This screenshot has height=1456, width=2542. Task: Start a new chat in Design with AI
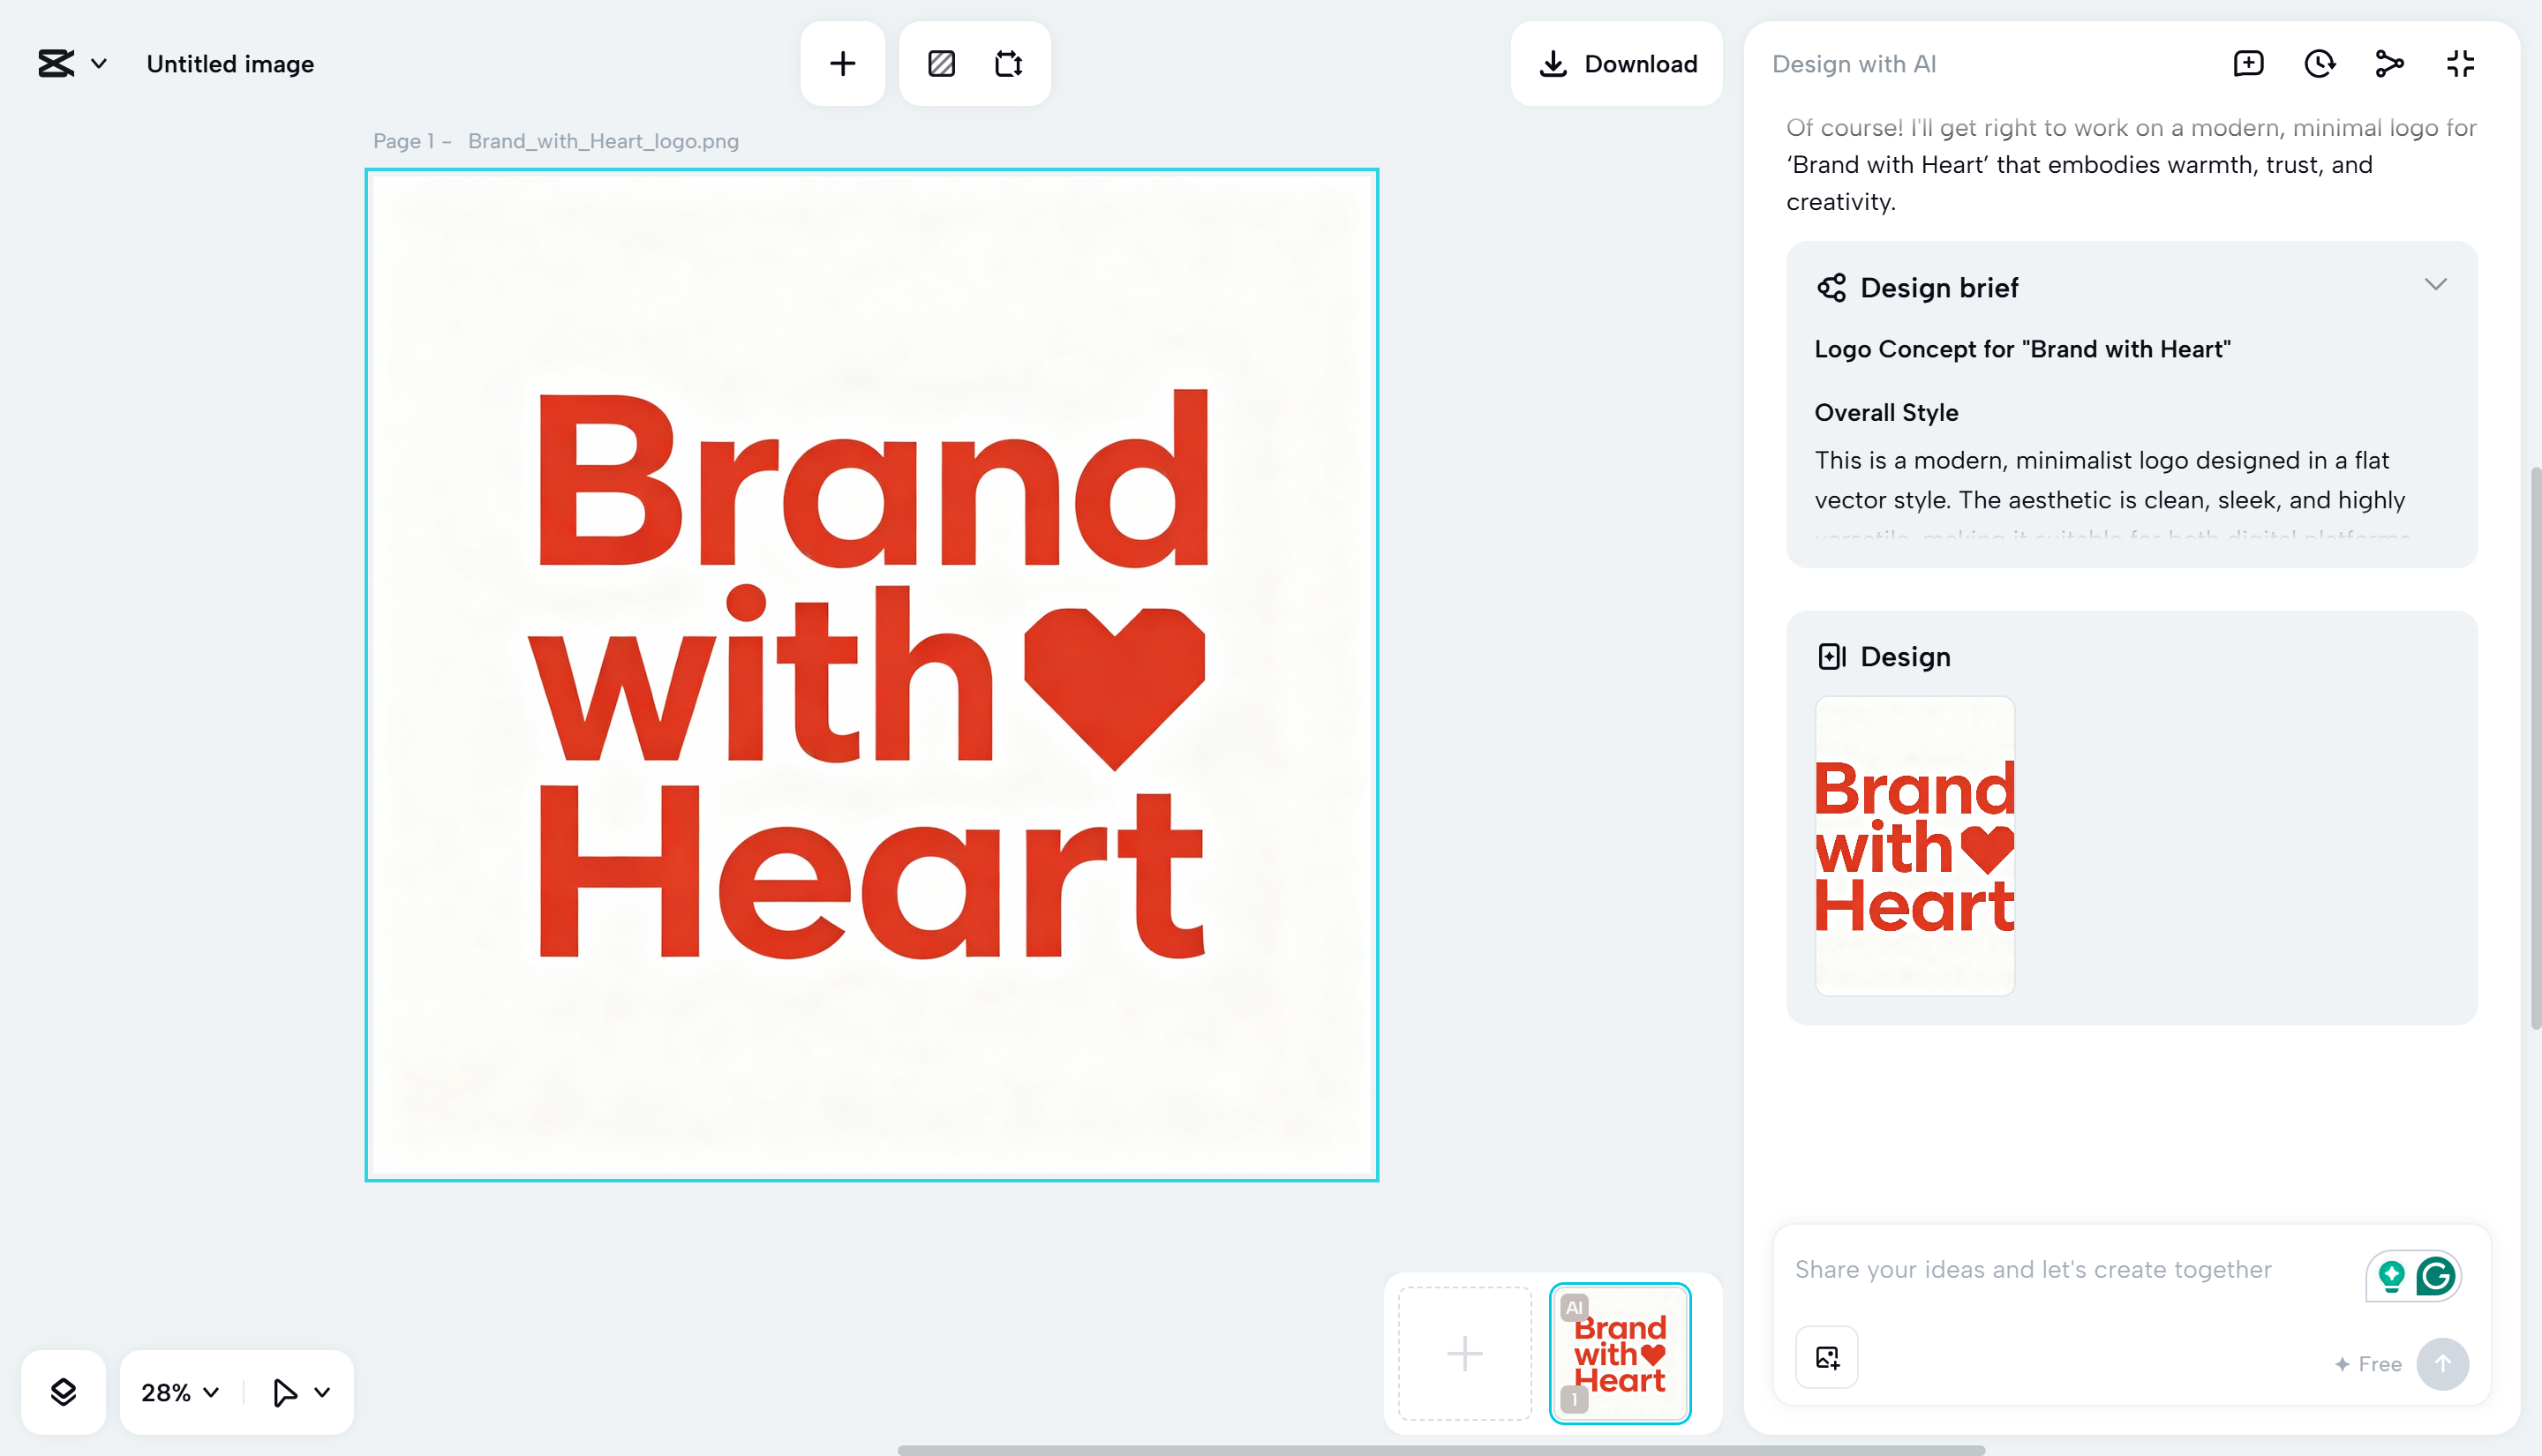2248,63
